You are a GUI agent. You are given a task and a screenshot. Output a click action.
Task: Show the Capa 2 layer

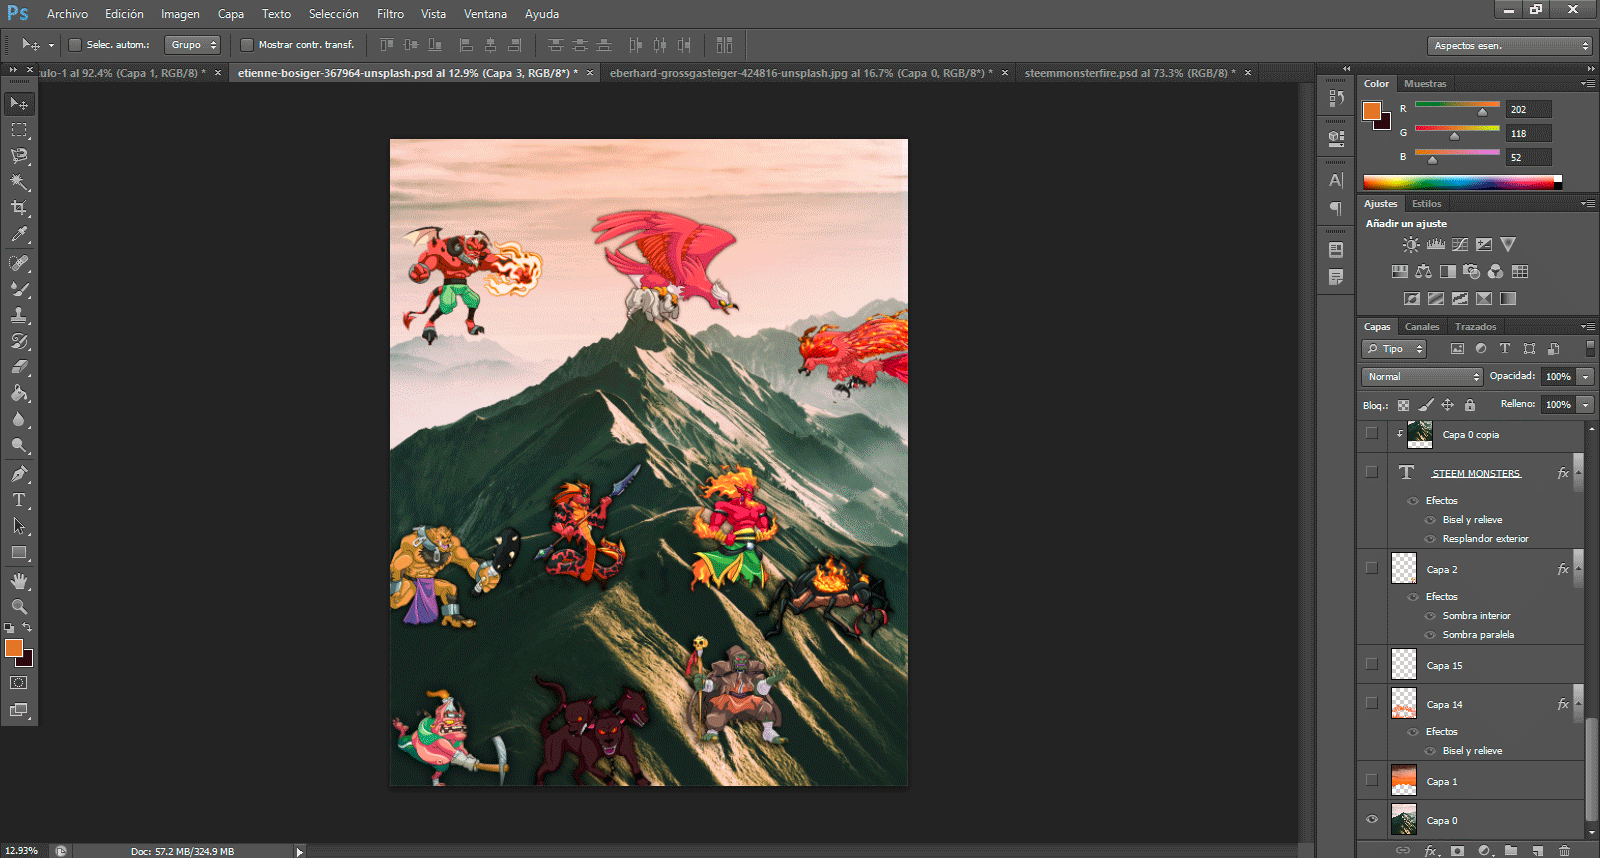[x=1372, y=568]
